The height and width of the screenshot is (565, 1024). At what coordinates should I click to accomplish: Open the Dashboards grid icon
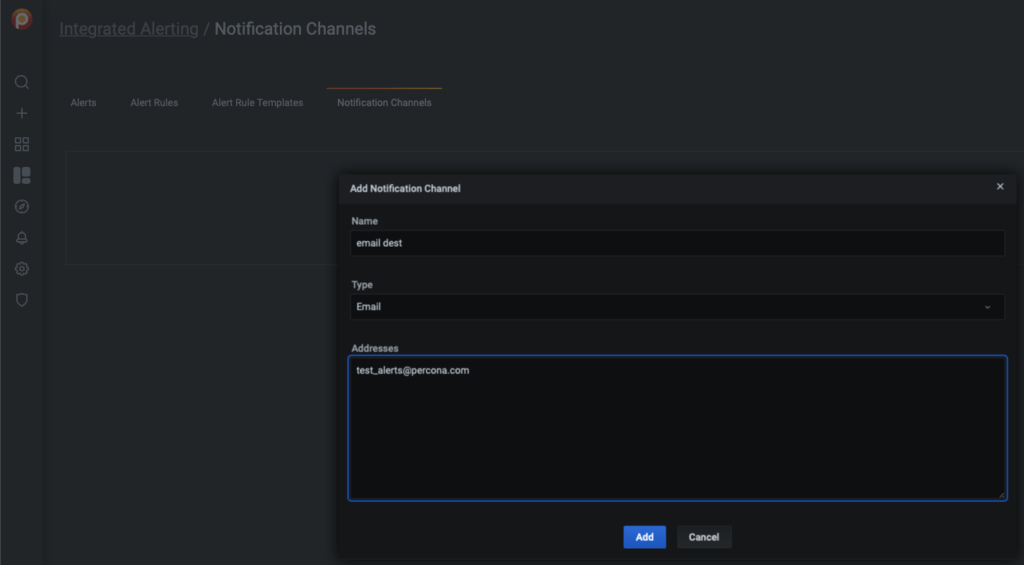pyautogui.click(x=22, y=144)
